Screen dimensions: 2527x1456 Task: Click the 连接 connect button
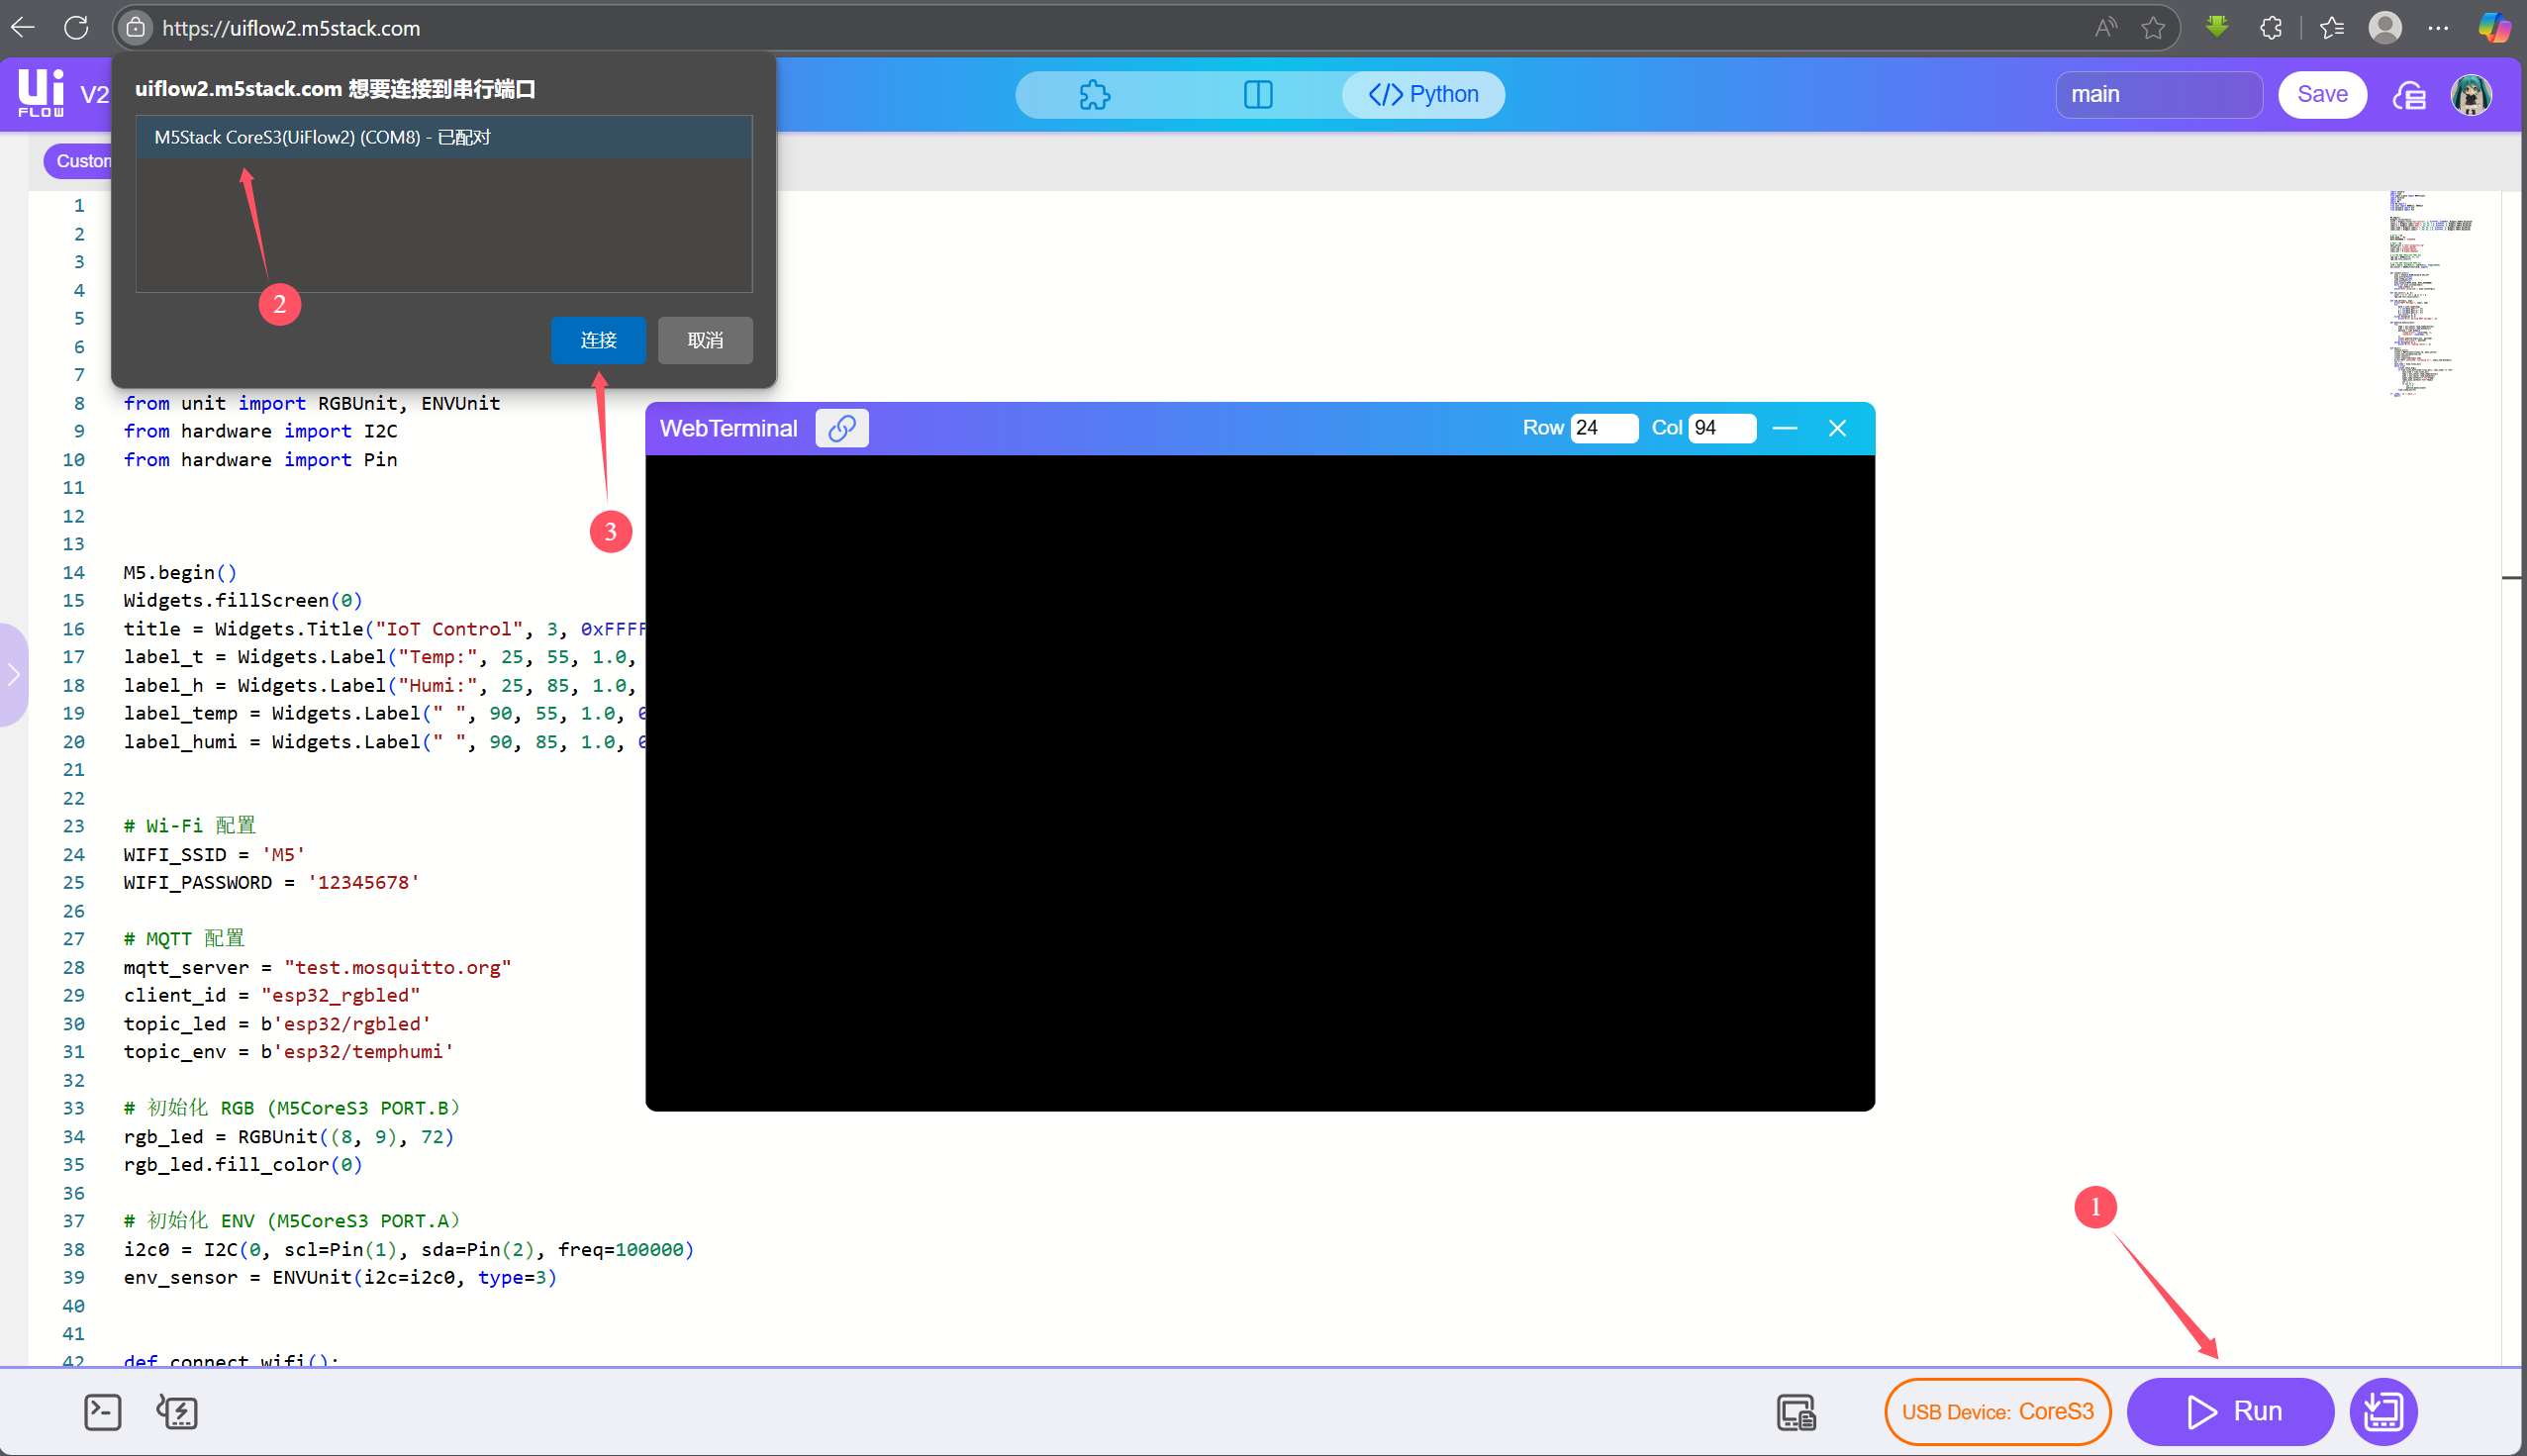pyautogui.click(x=598, y=340)
